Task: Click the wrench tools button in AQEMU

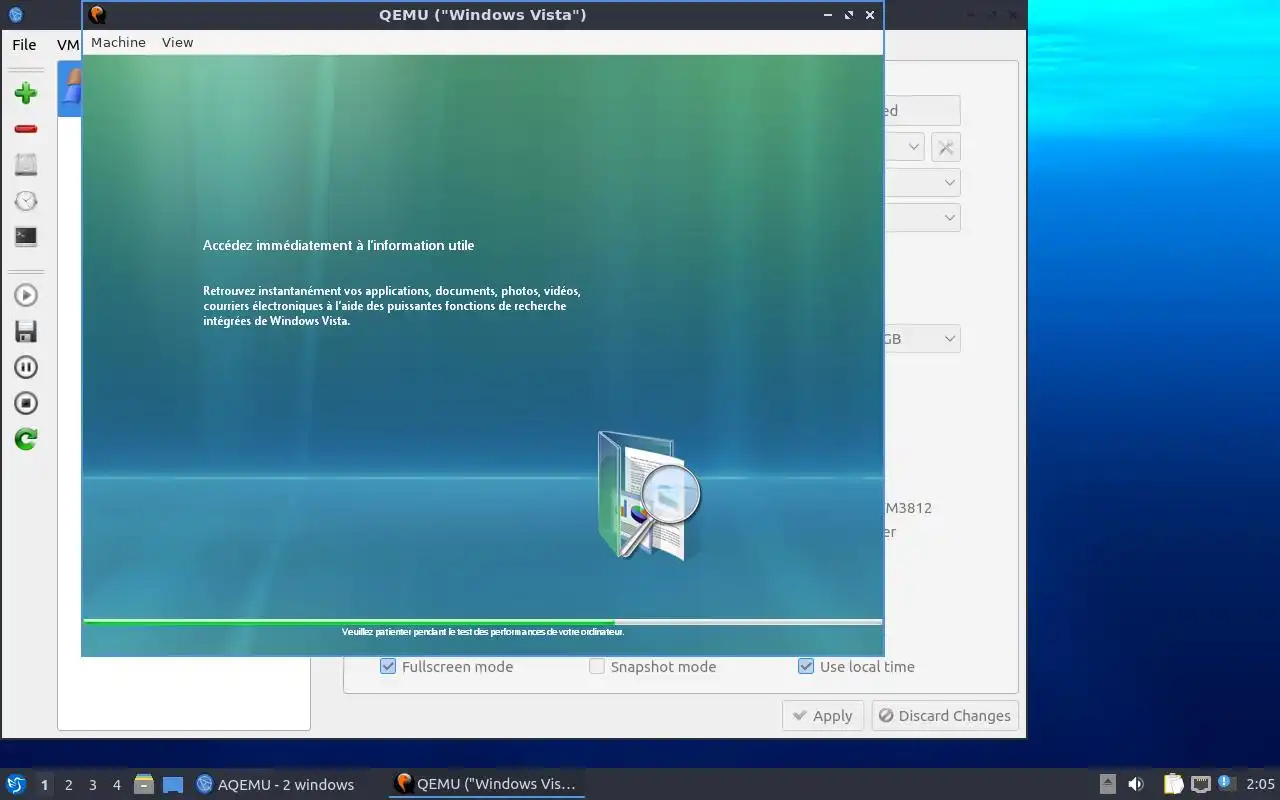Action: pos(946,147)
